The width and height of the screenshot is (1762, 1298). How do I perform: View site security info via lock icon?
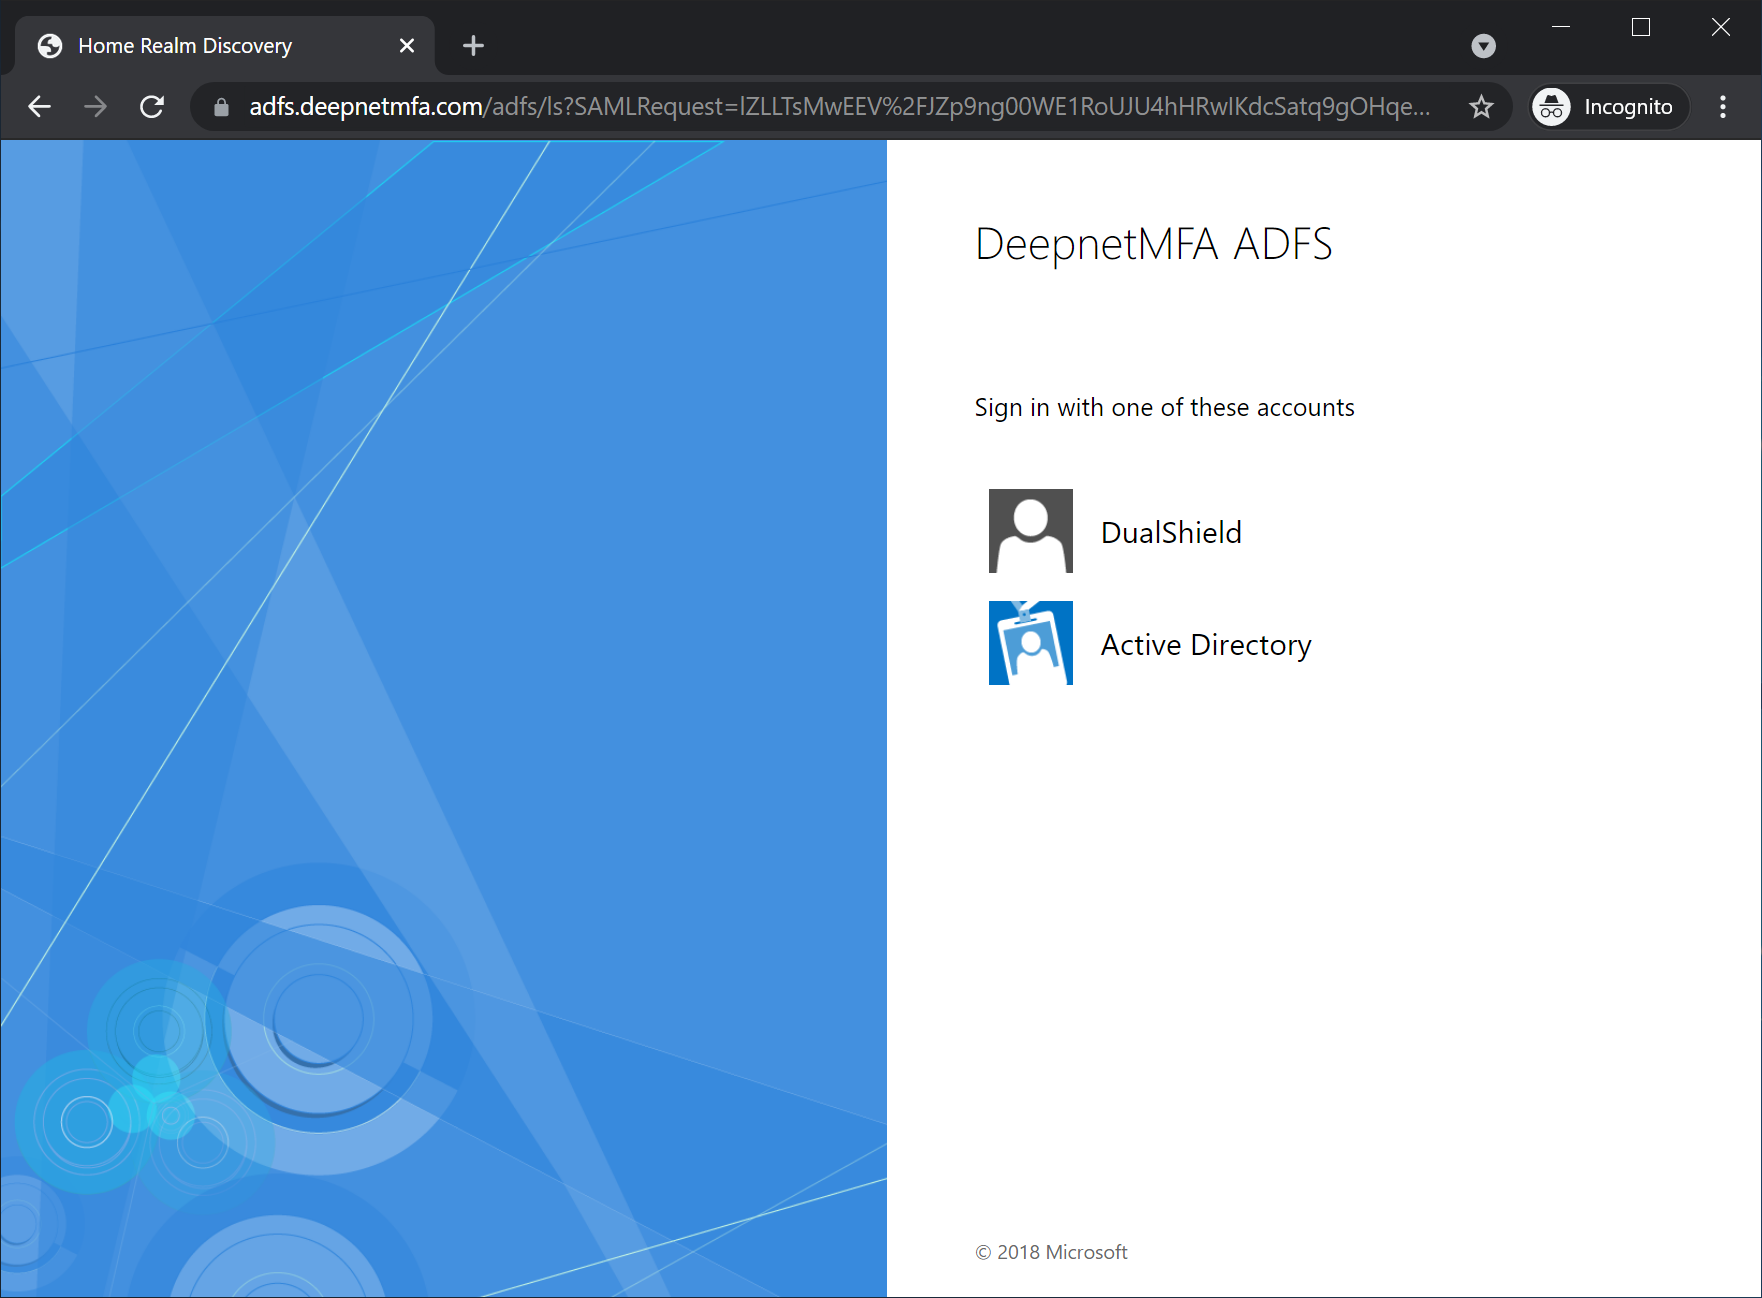click(x=222, y=107)
